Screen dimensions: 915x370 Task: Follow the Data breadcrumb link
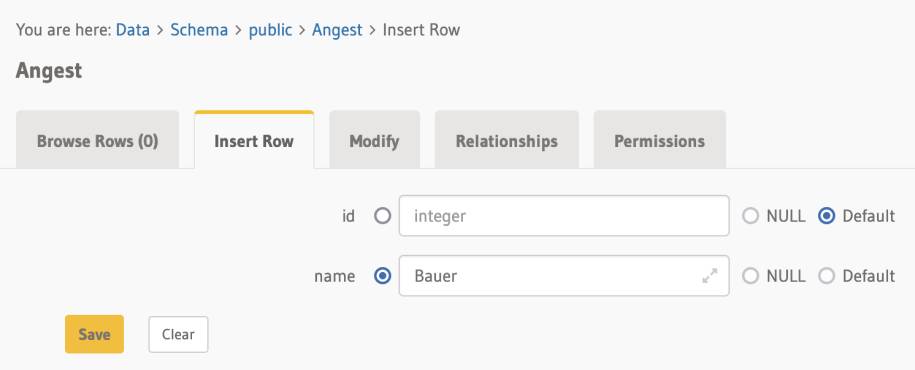coord(133,30)
